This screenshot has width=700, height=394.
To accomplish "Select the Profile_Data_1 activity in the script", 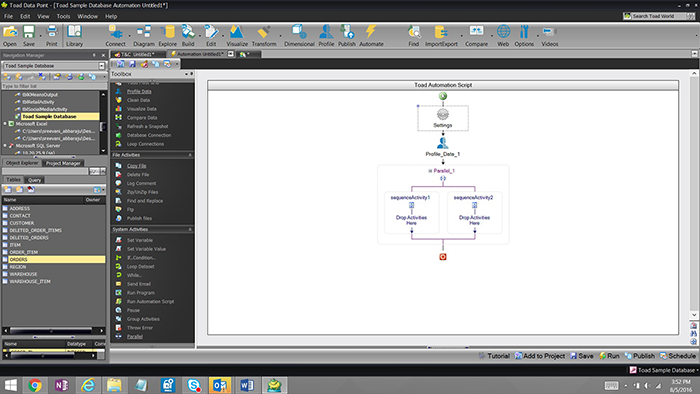I will click(x=442, y=147).
